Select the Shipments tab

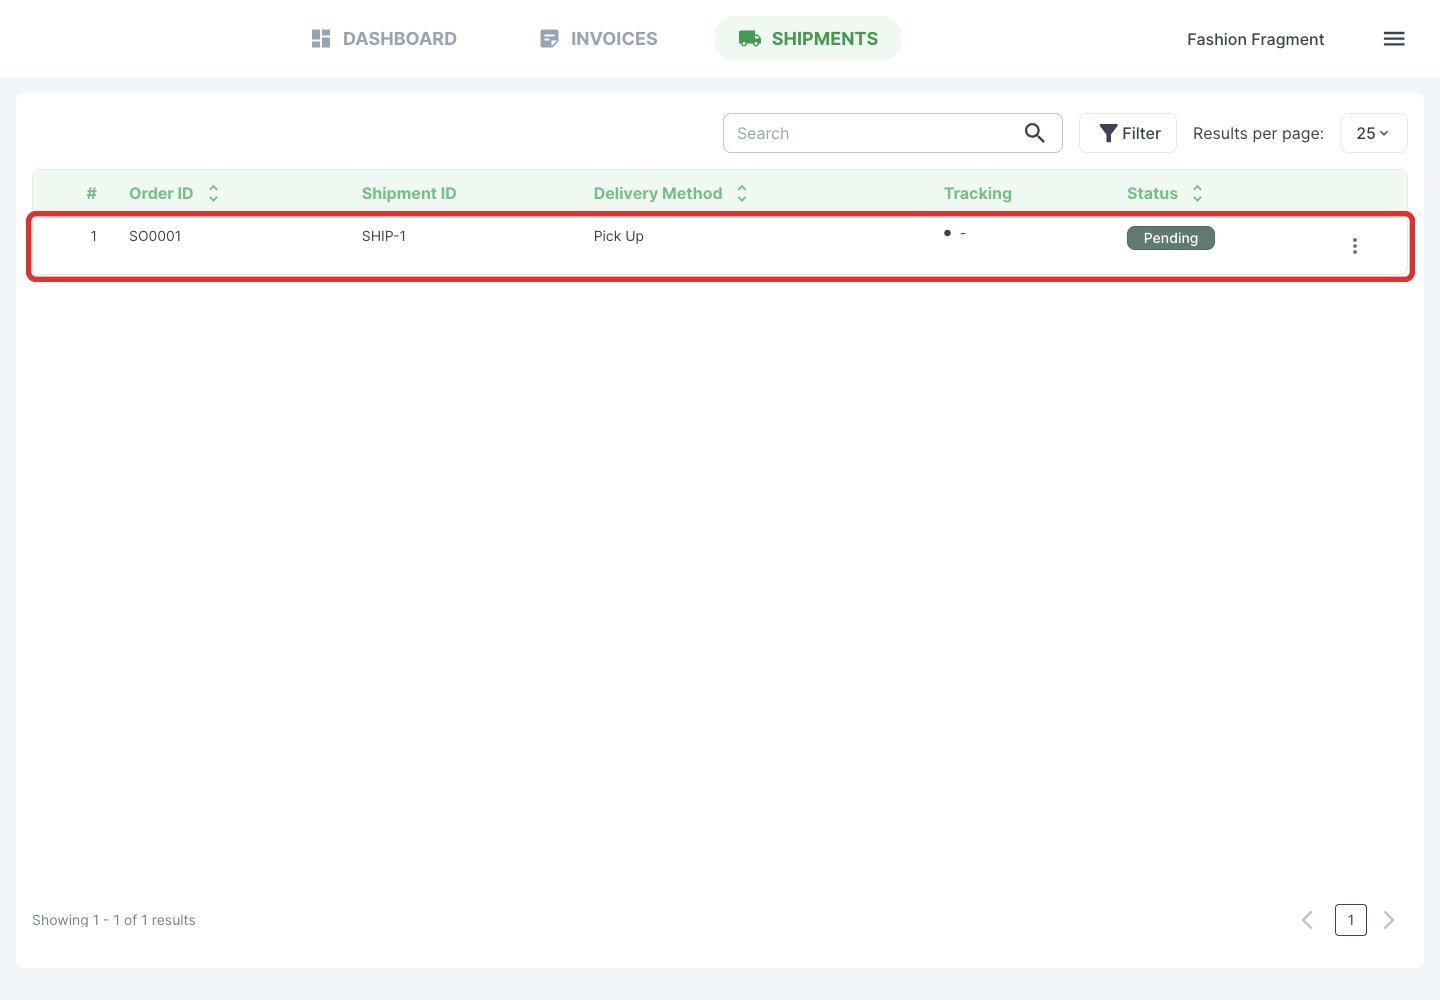click(808, 39)
